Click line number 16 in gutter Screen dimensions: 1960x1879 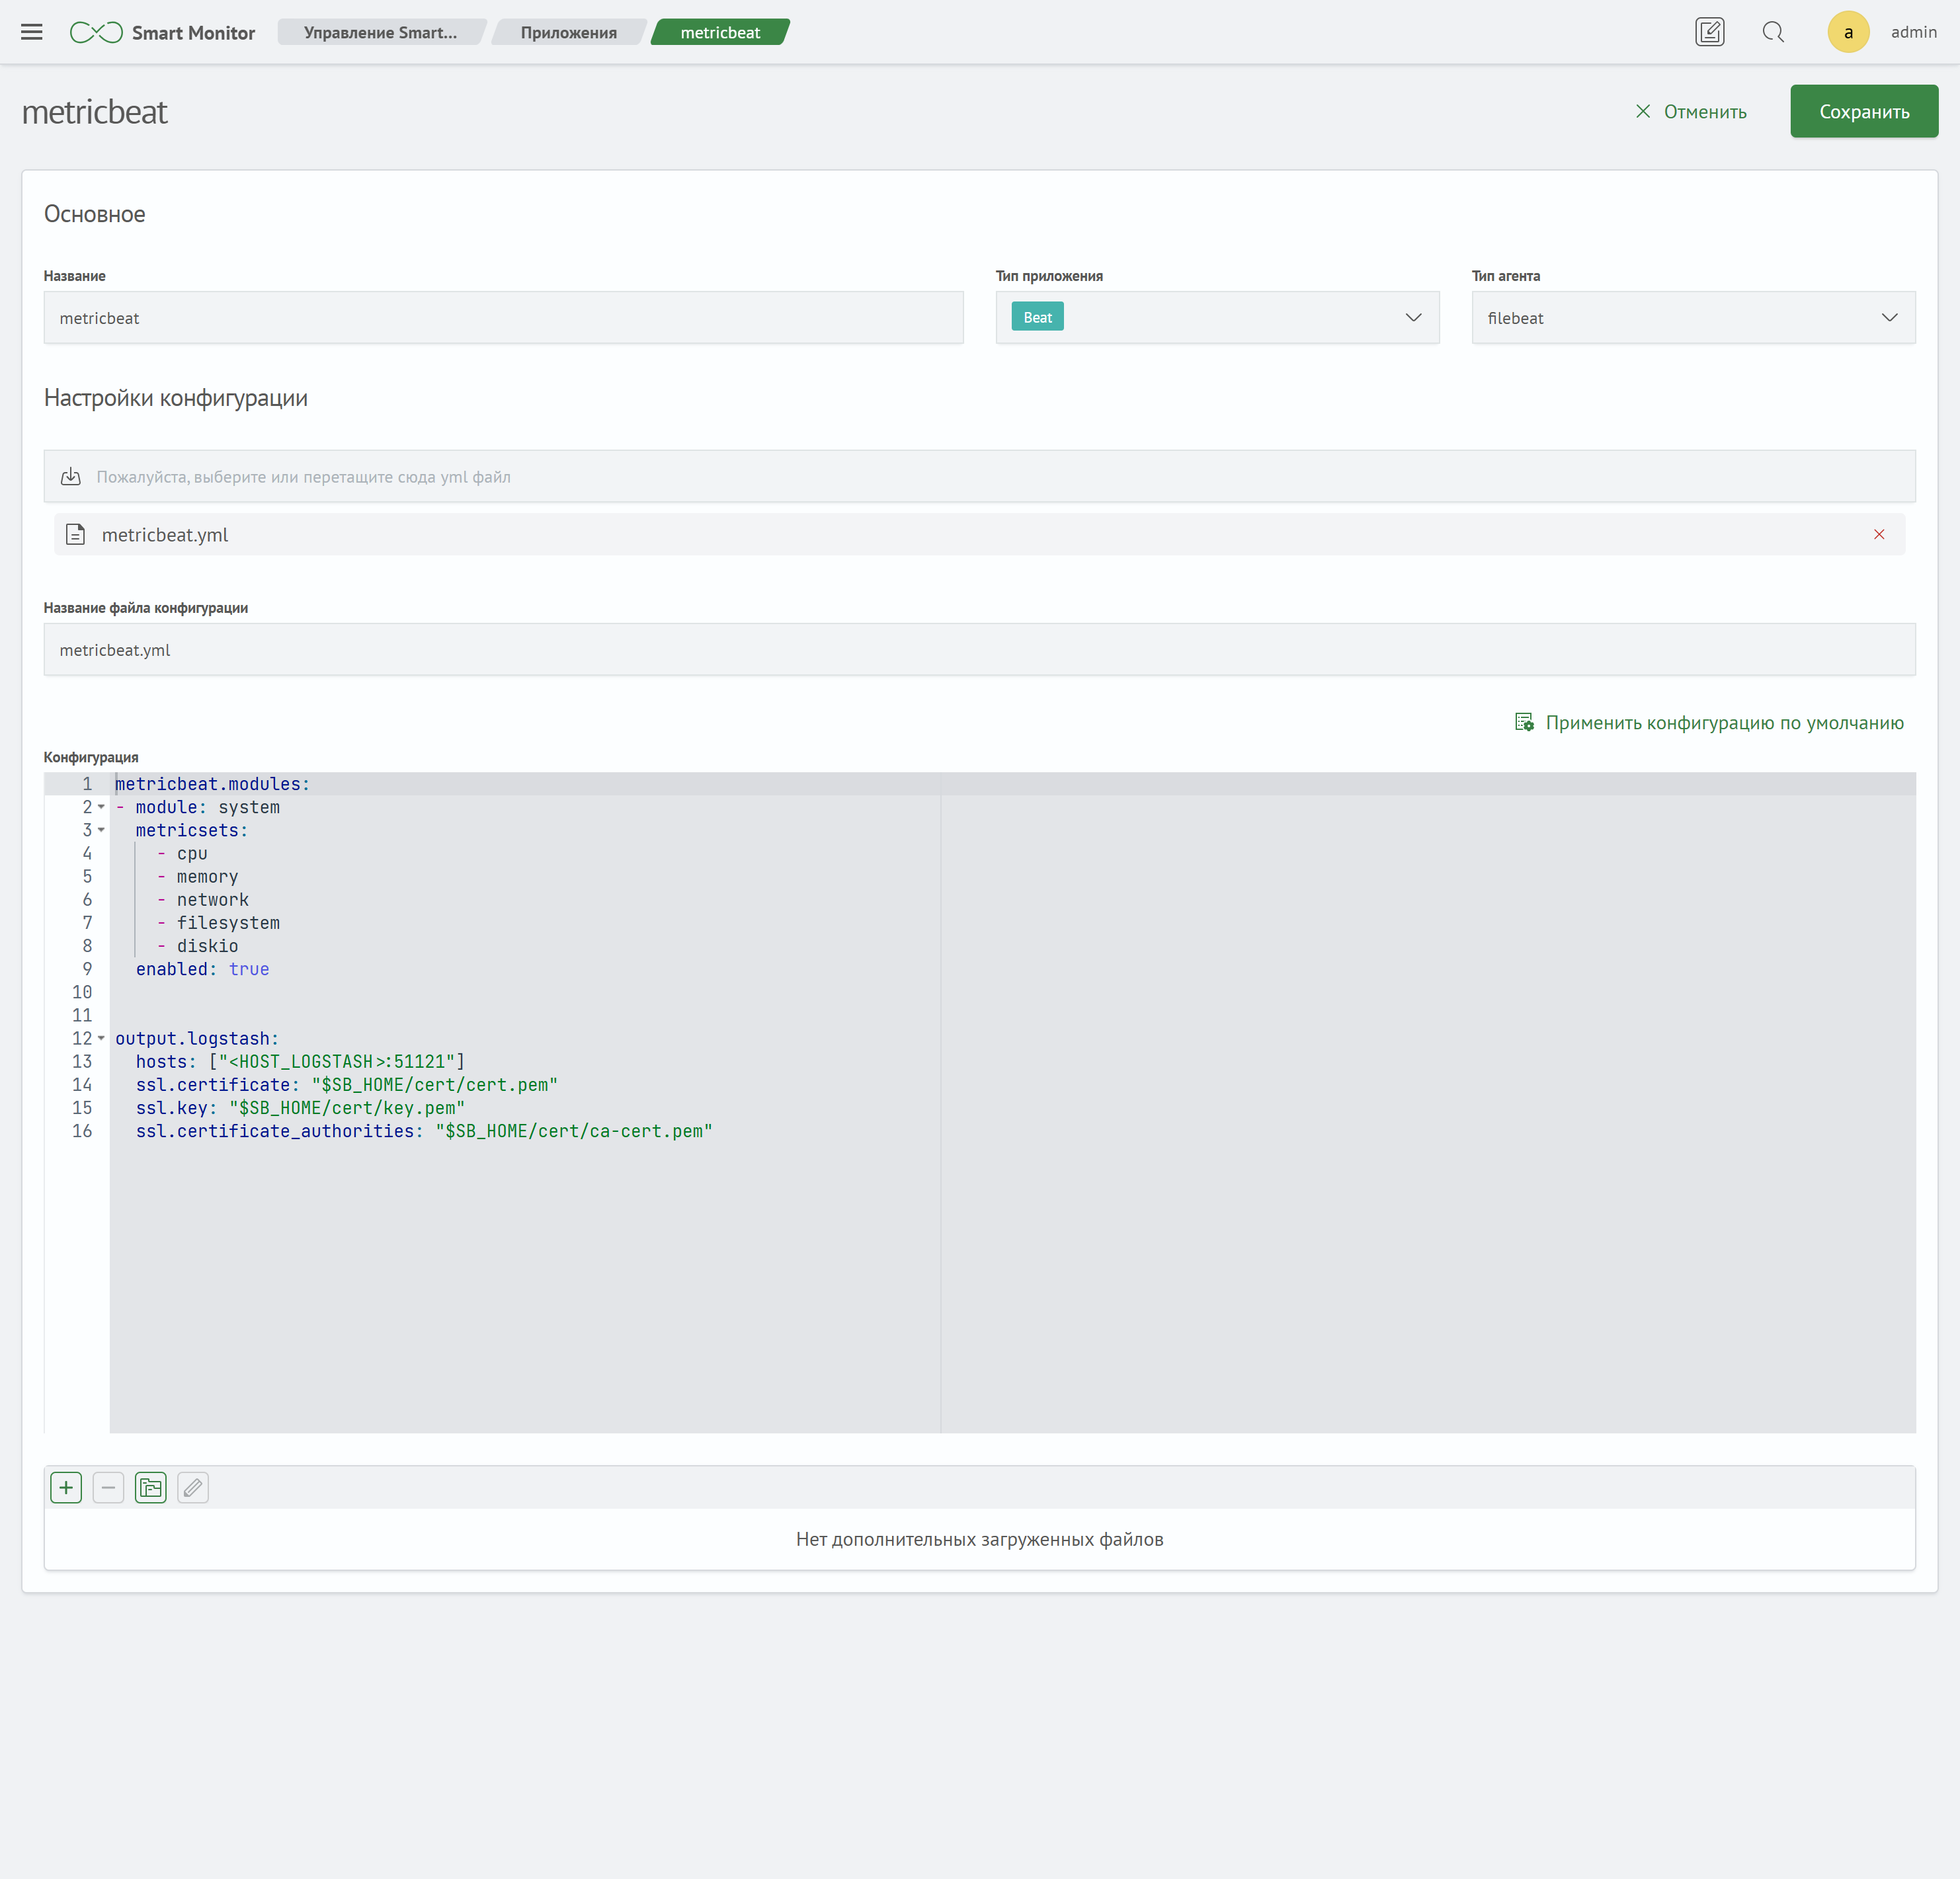click(82, 1130)
